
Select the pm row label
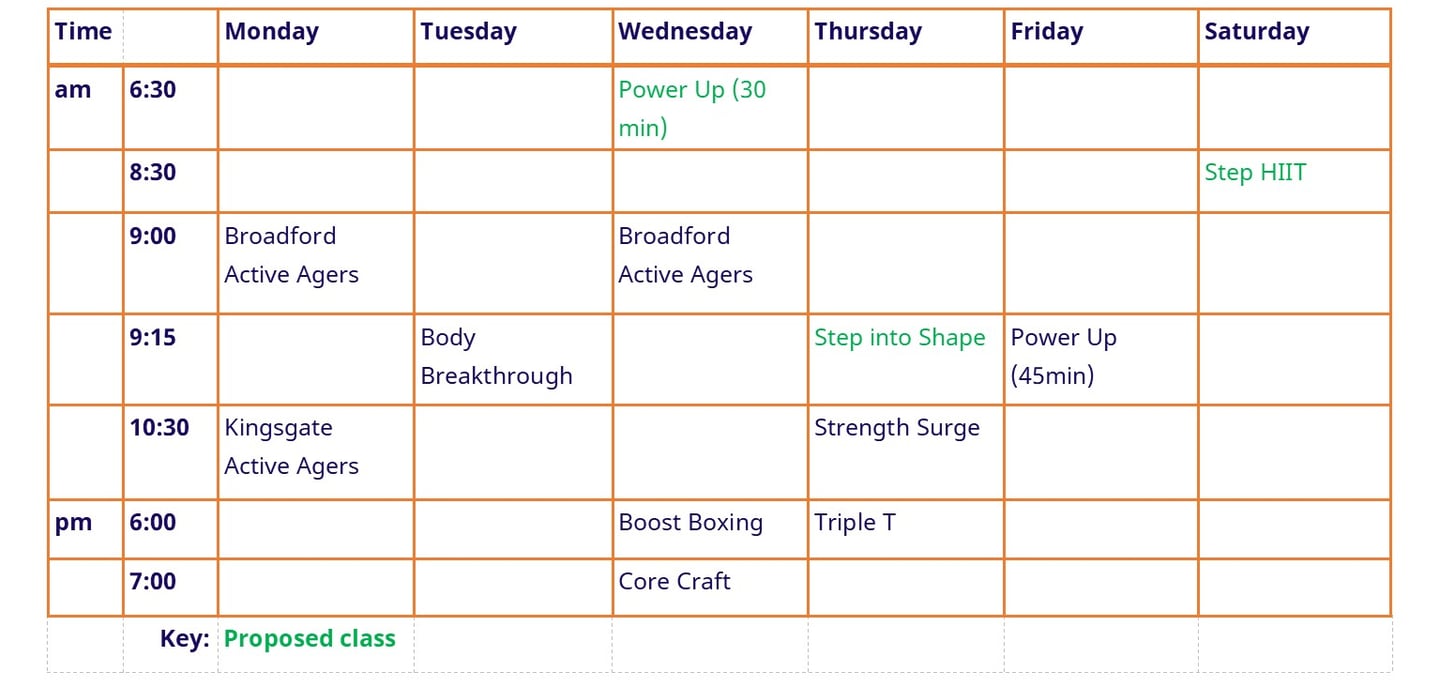(73, 523)
